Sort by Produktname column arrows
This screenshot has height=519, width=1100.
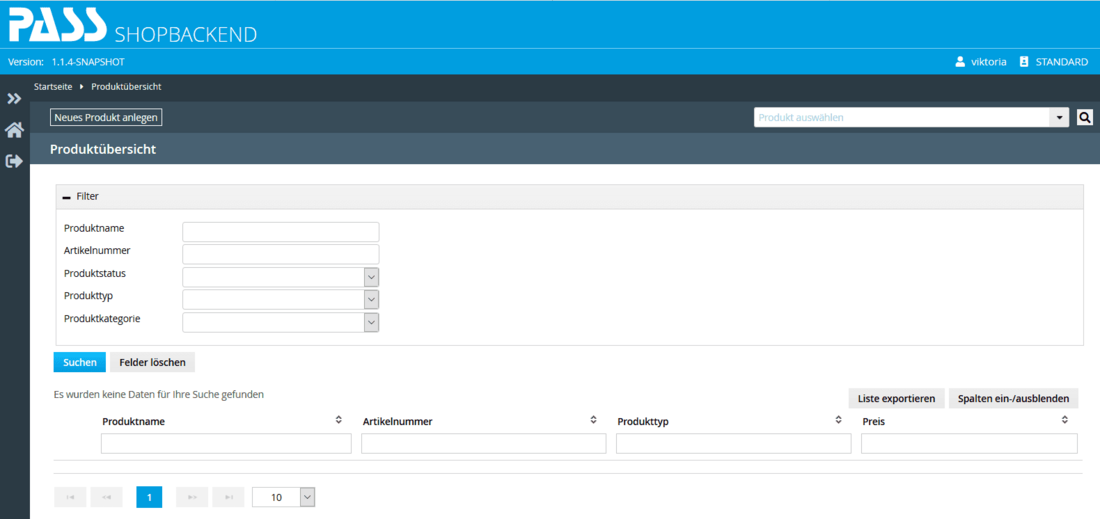[x=339, y=419]
